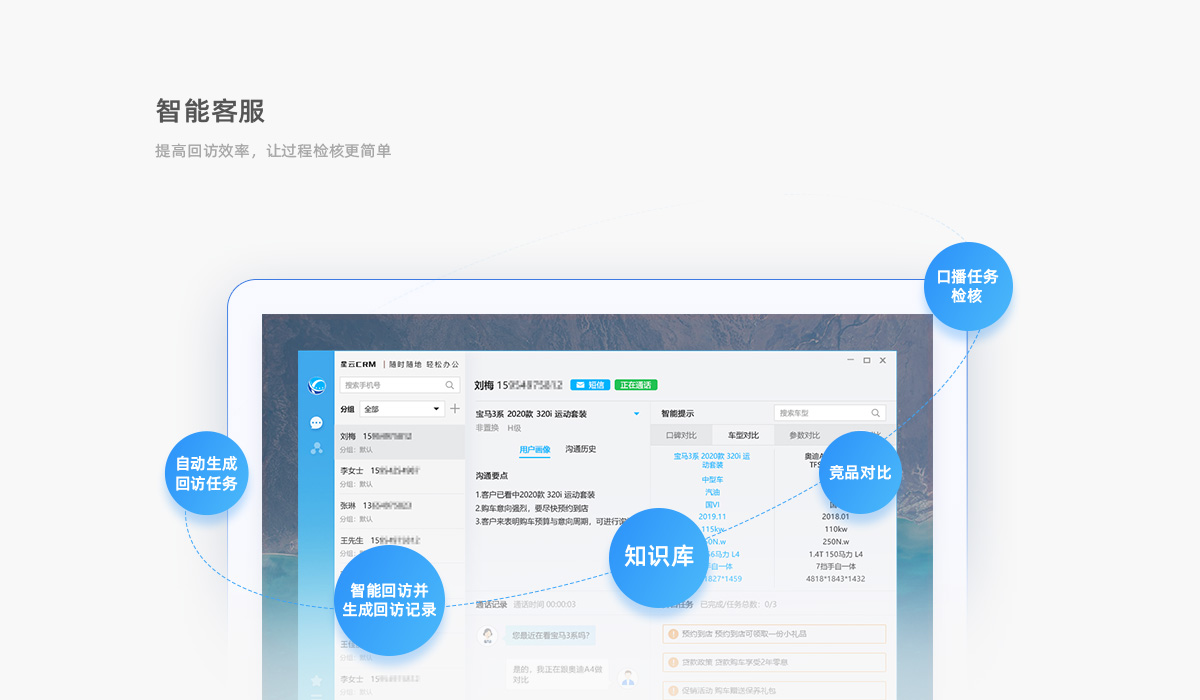Click the 4818*1843*1432 dimensions cell
The width and height of the screenshot is (1200, 700).
coord(836,579)
